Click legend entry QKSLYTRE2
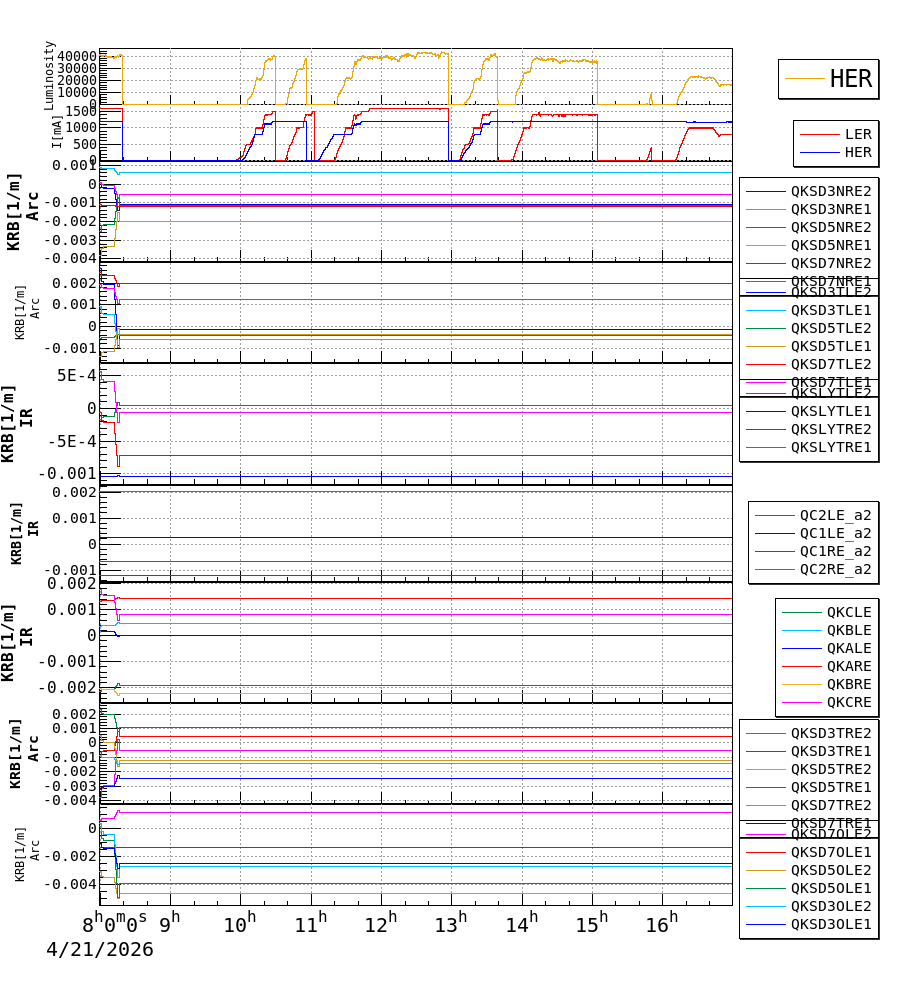Screen dimensions: 900x984 [831, 429]
